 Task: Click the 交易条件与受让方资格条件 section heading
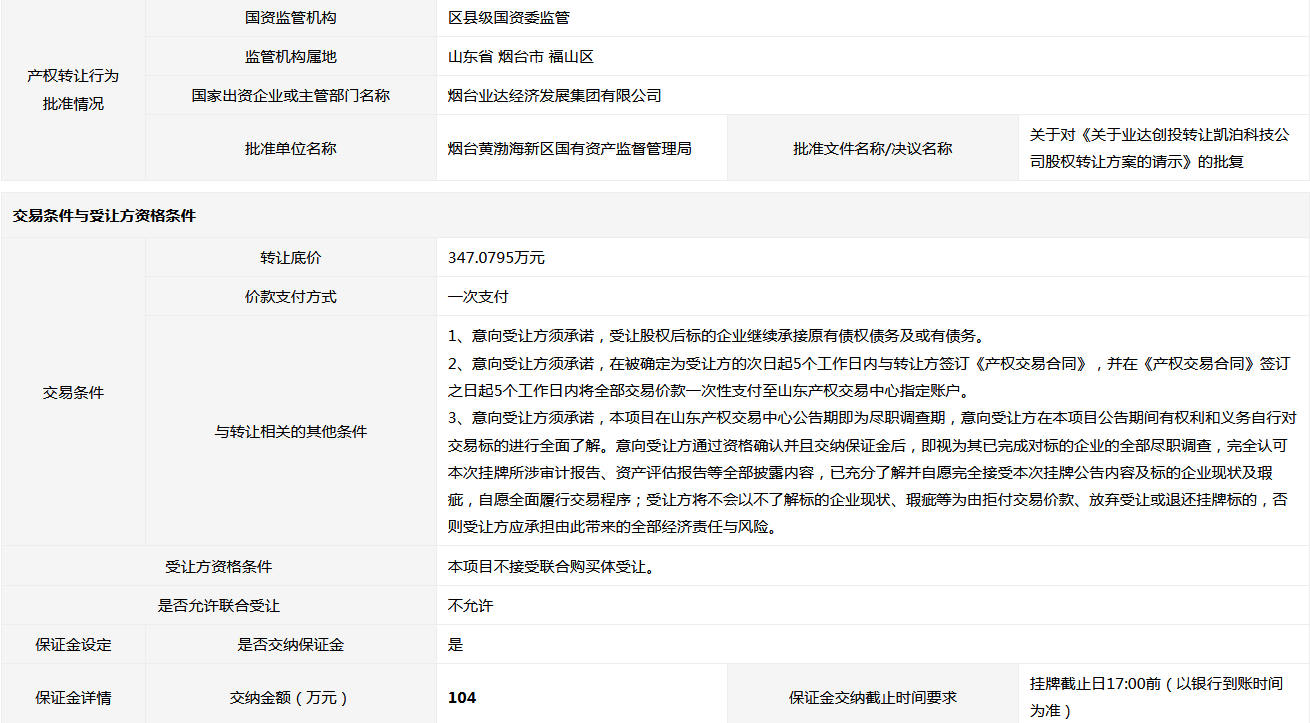tap(104, 216)
